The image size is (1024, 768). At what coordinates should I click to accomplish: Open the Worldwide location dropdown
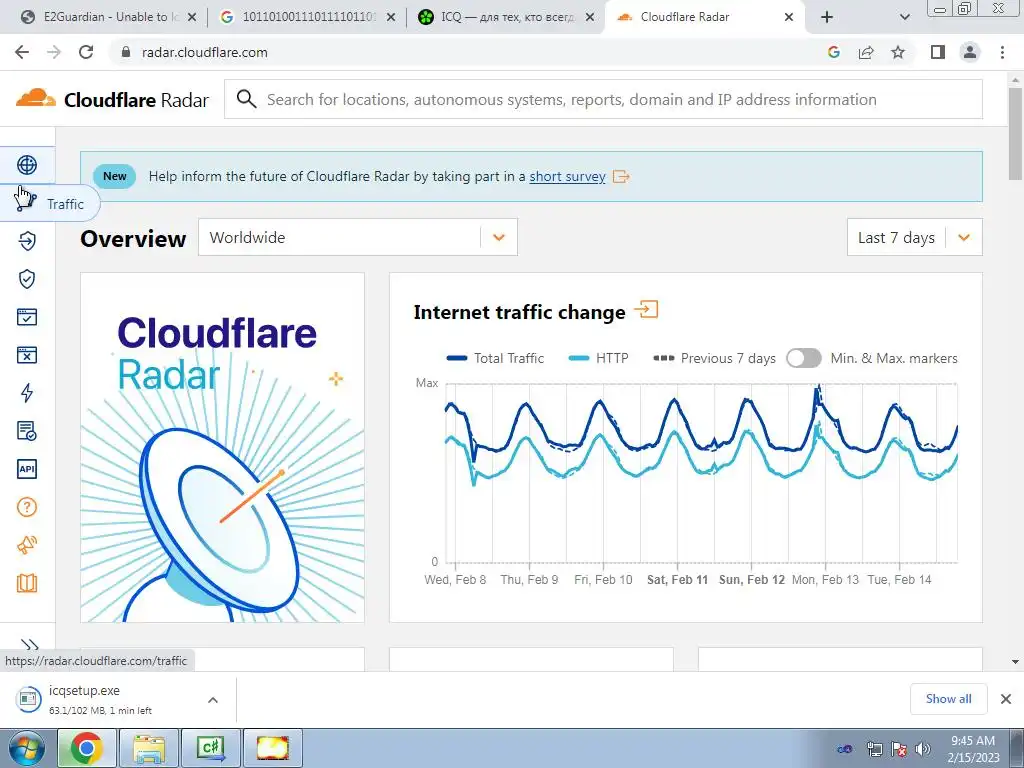pyautogui.click(x=358, y=237)
